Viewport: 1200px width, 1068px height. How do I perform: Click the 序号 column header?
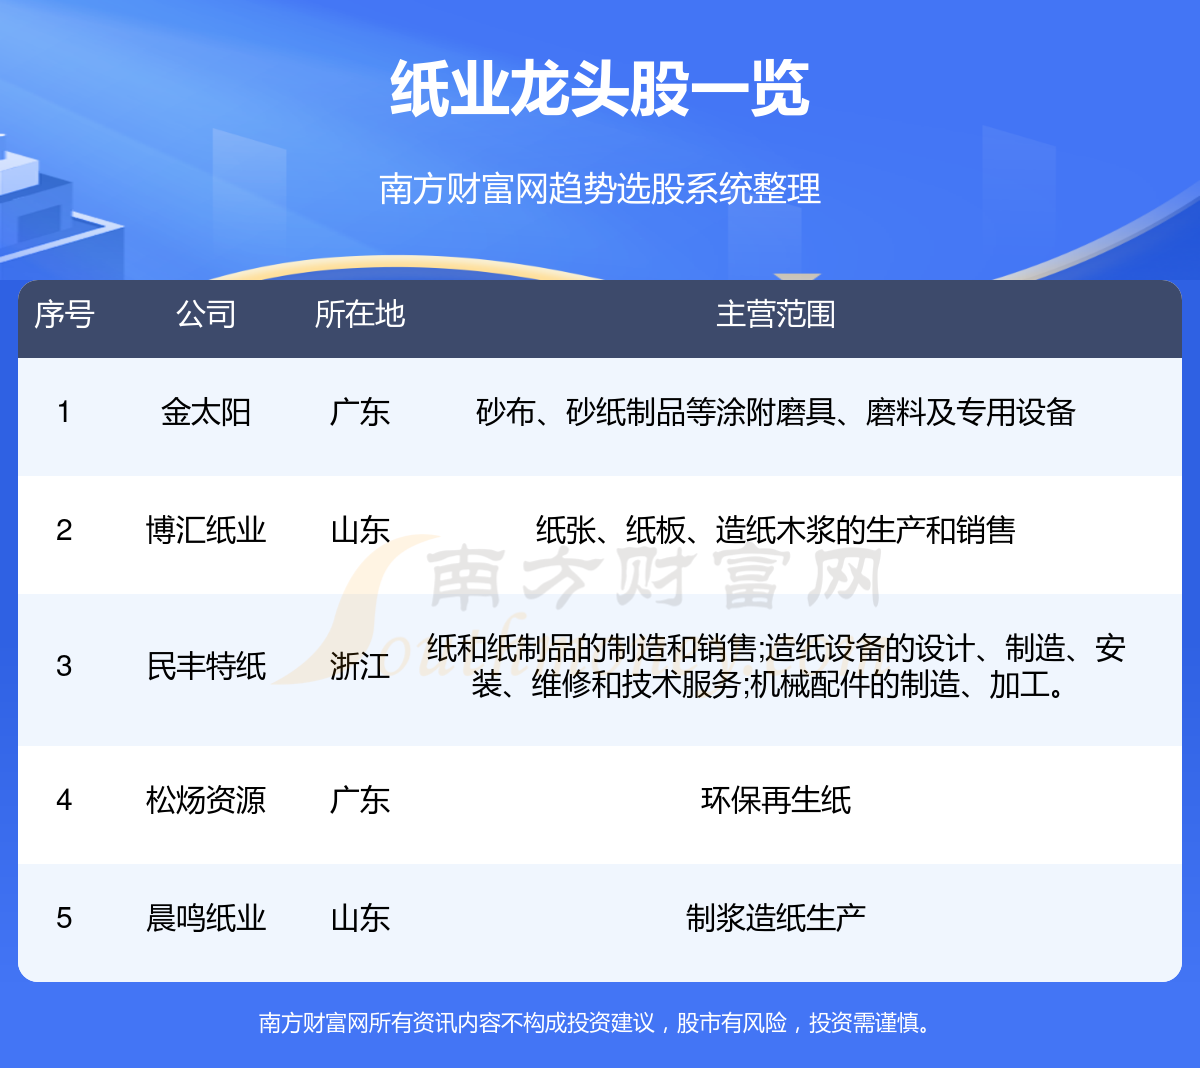point(64,315)
